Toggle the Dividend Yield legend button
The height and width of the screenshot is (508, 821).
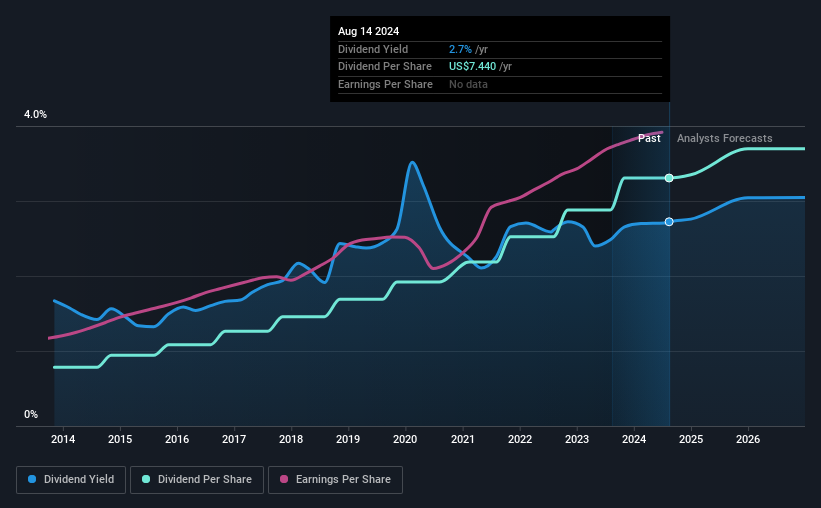[71, 480]
